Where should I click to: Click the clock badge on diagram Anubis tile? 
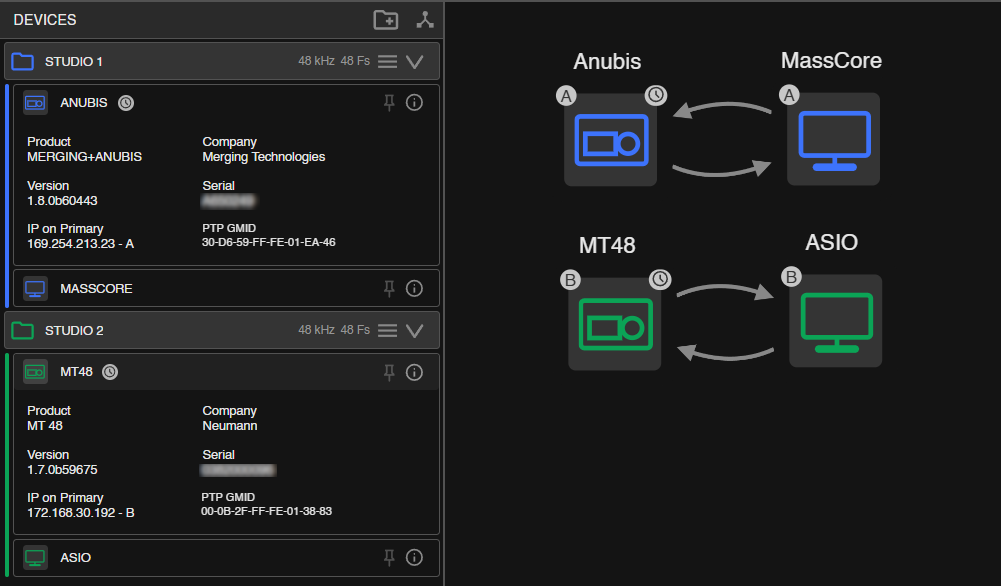pyautogui.click(x=656, y=95)
